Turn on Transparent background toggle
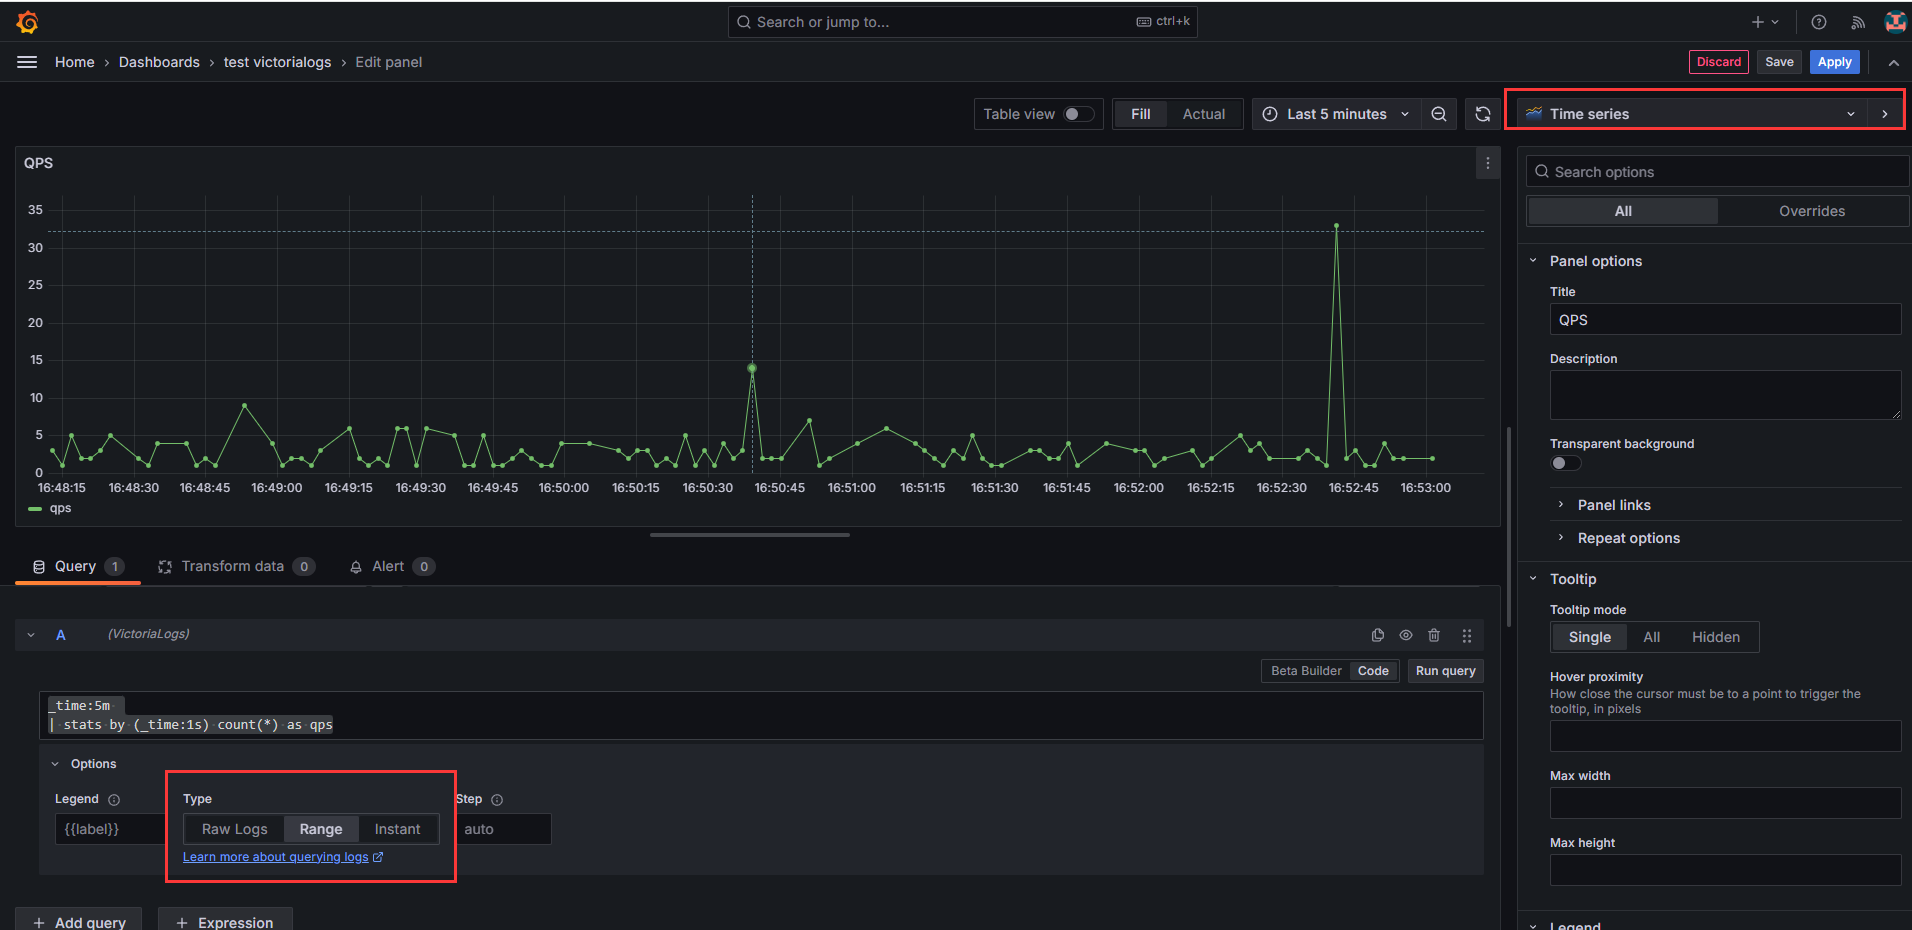 [x=1565, y=463]
